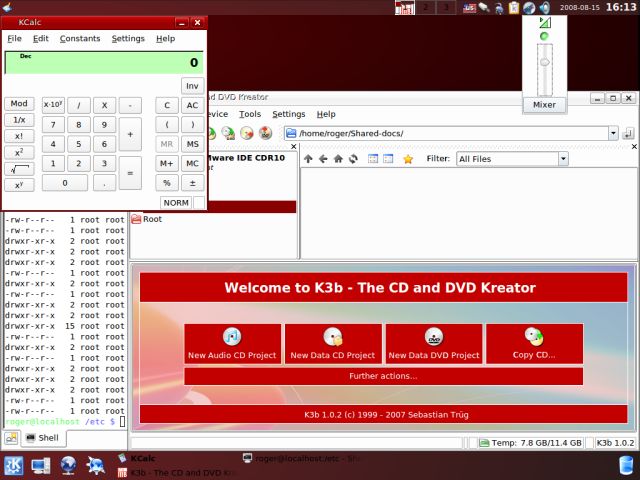
Task: Launch the Copy CD tool
Action: (534, 344)
